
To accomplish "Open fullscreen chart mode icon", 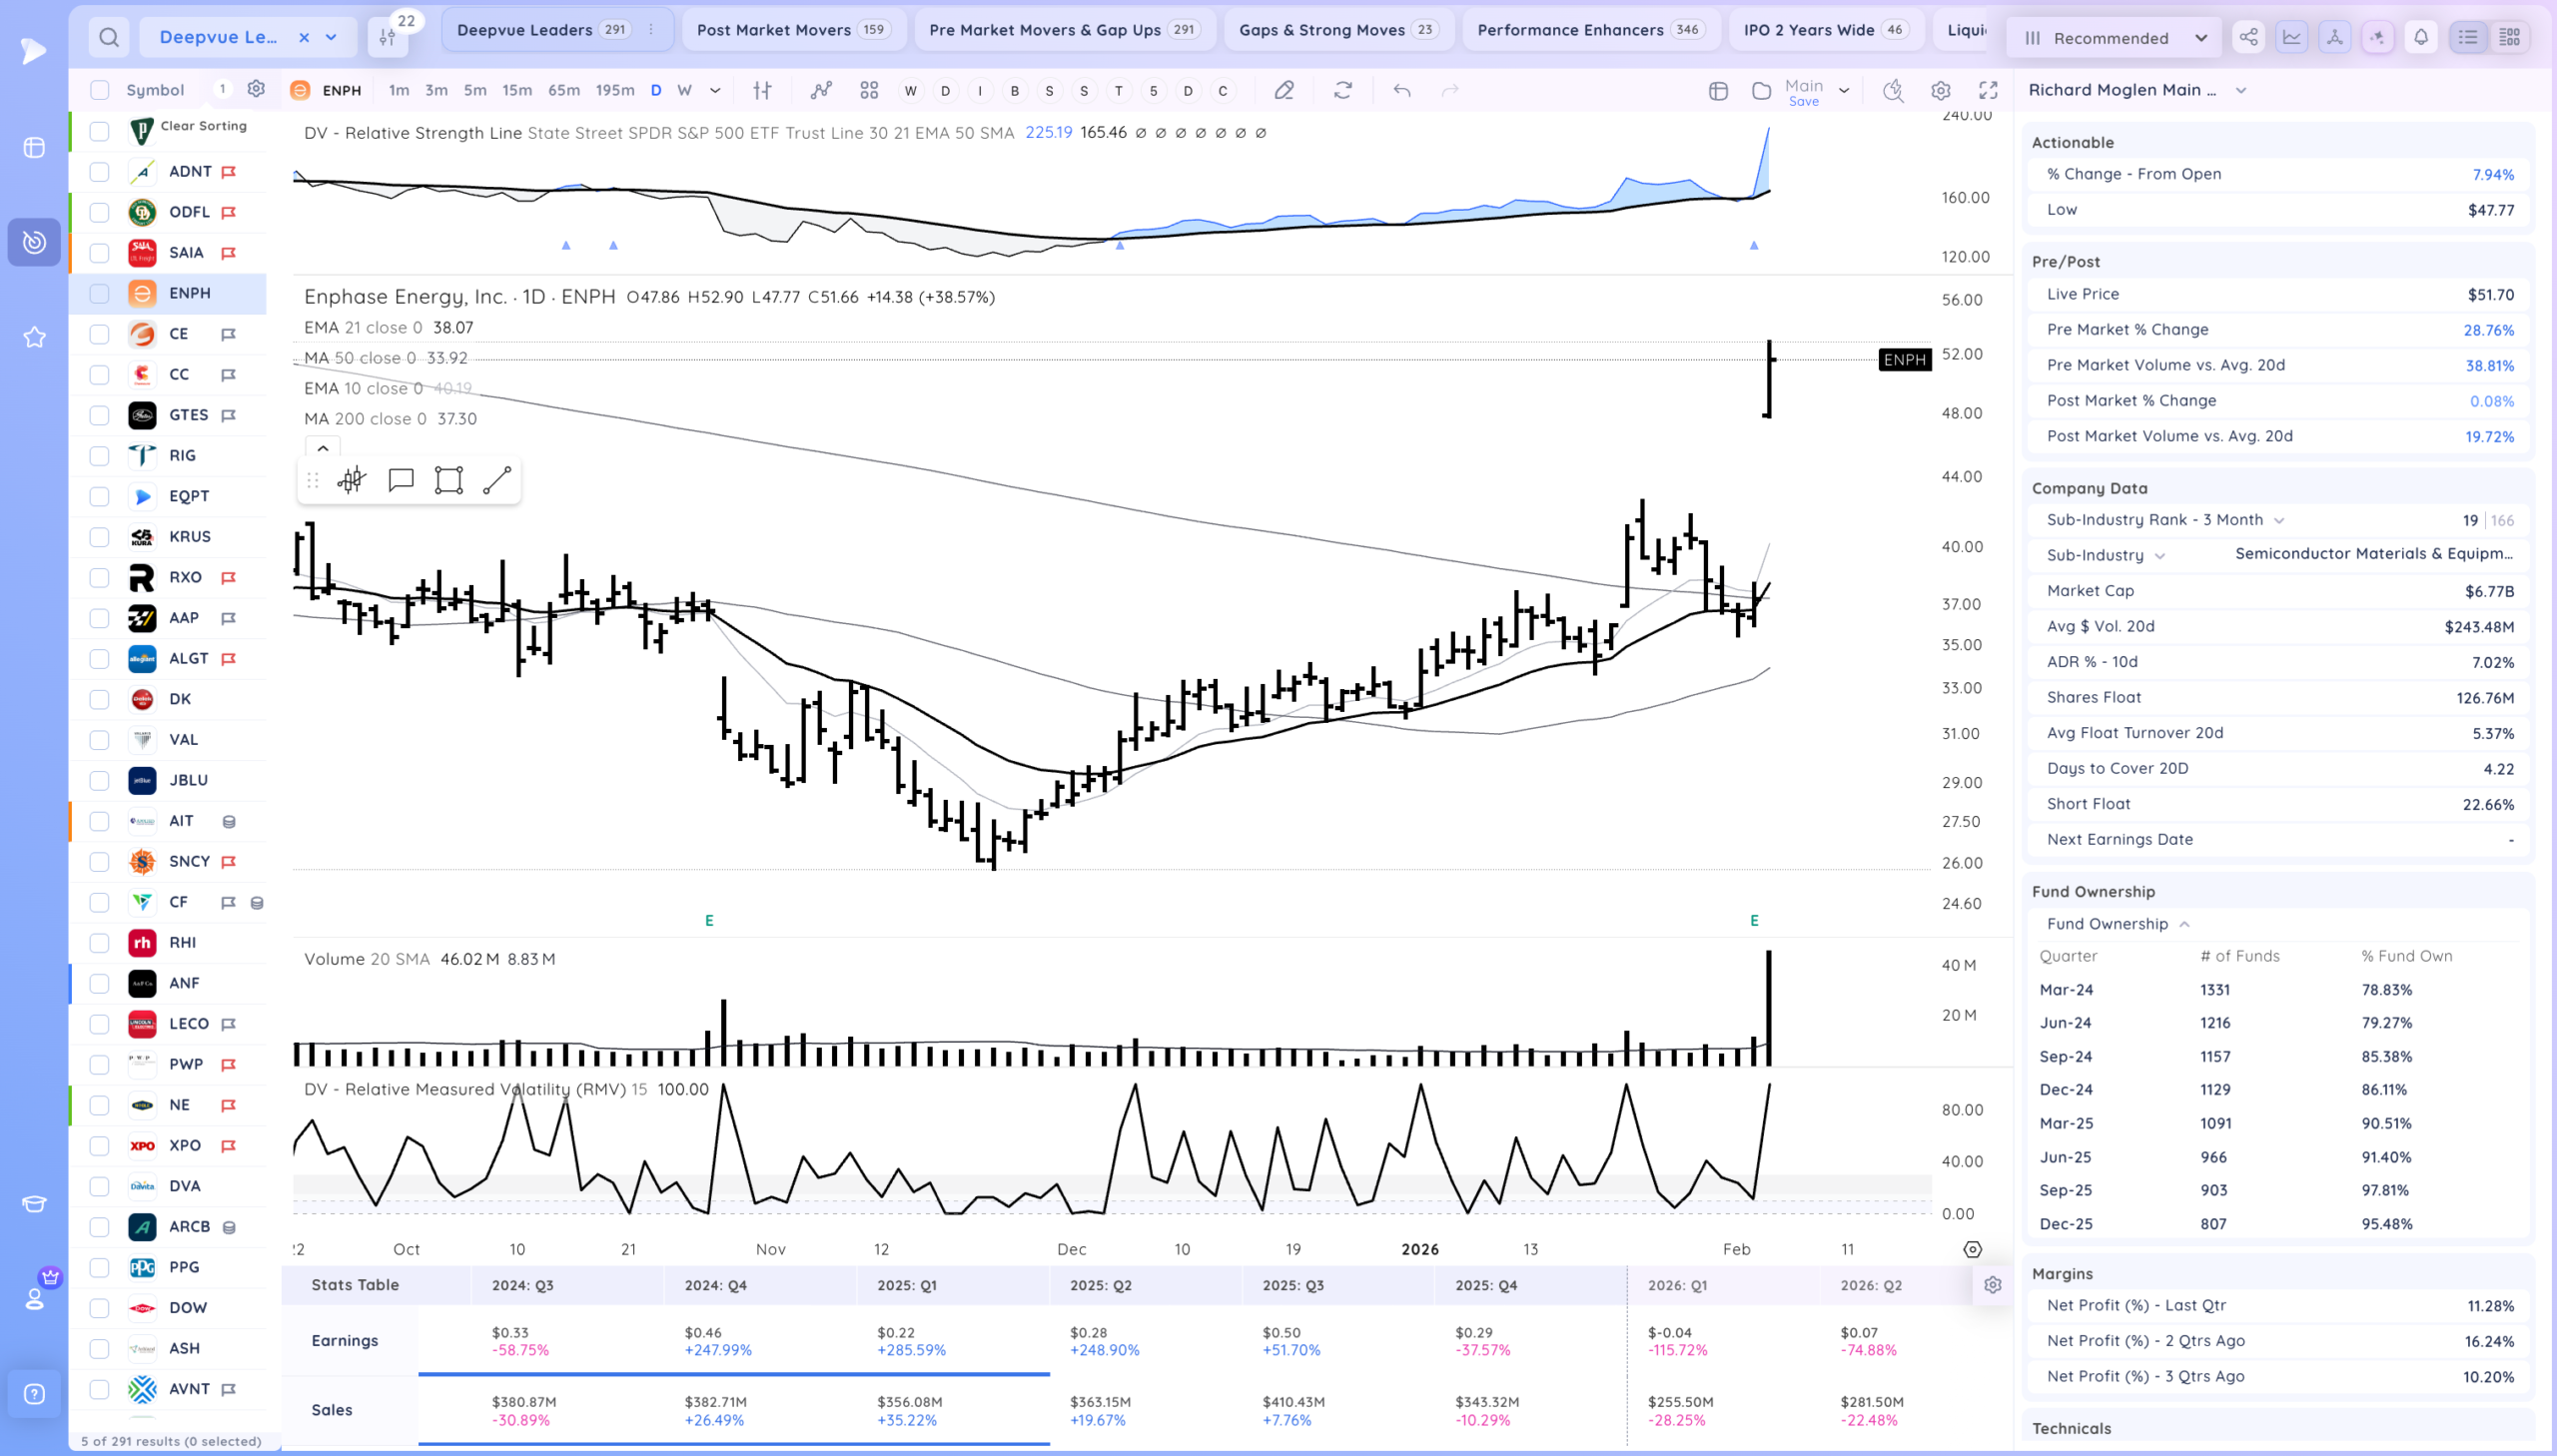I will click(1988, 91).
